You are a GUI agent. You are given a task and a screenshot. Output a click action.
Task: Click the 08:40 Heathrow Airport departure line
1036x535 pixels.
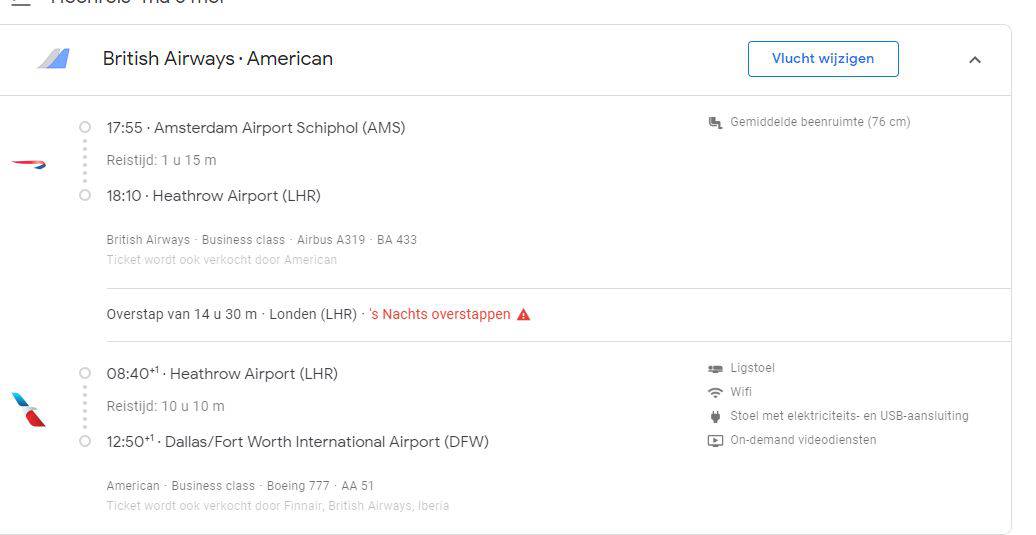[x=222, y=374]
